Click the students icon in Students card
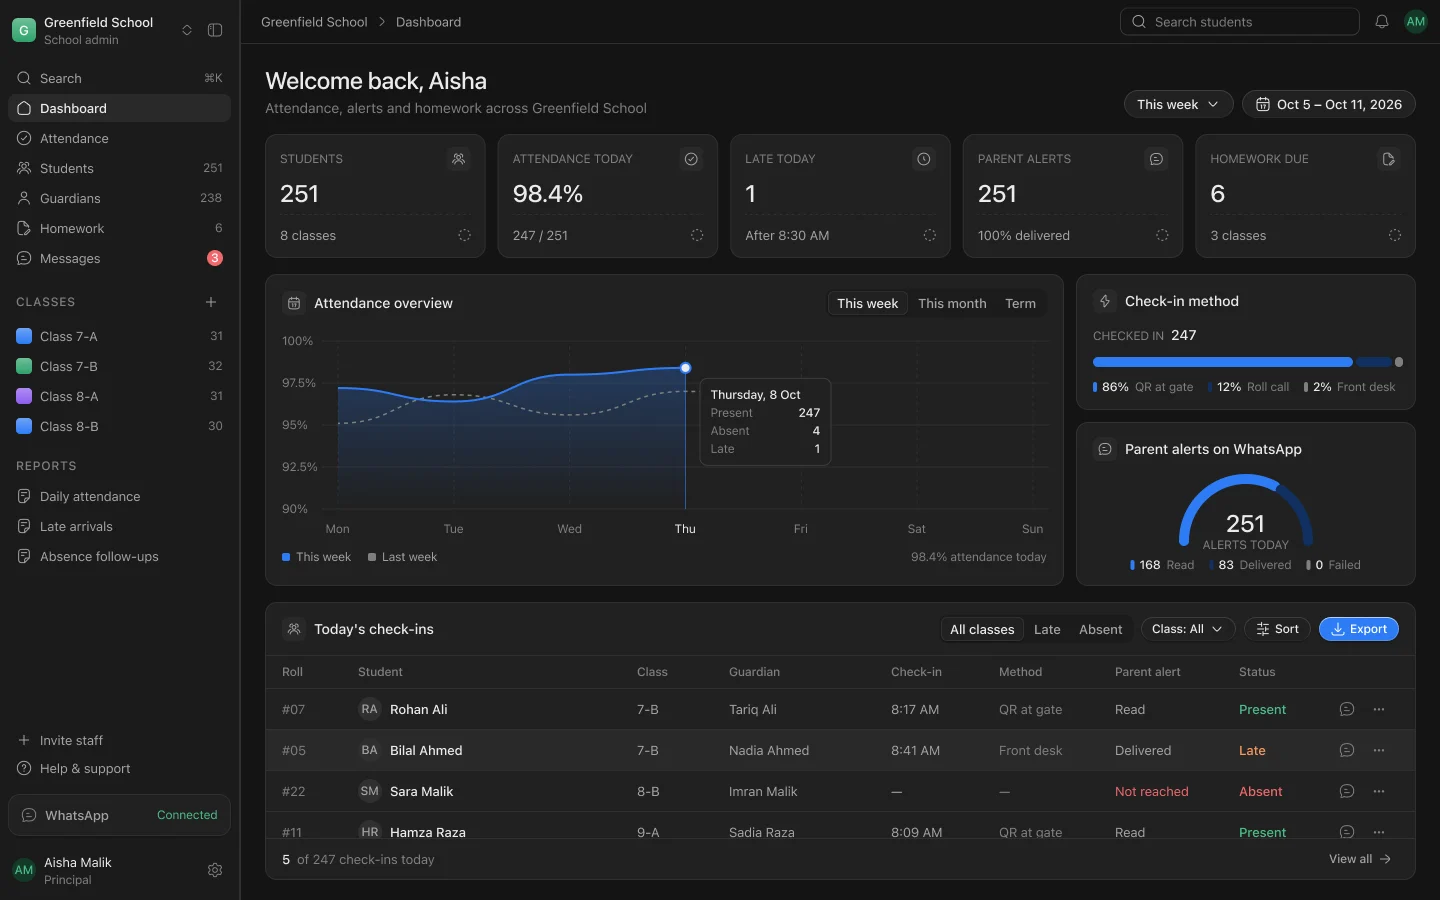The height and width of the screenshot is (900, 1440). (458, 159)
